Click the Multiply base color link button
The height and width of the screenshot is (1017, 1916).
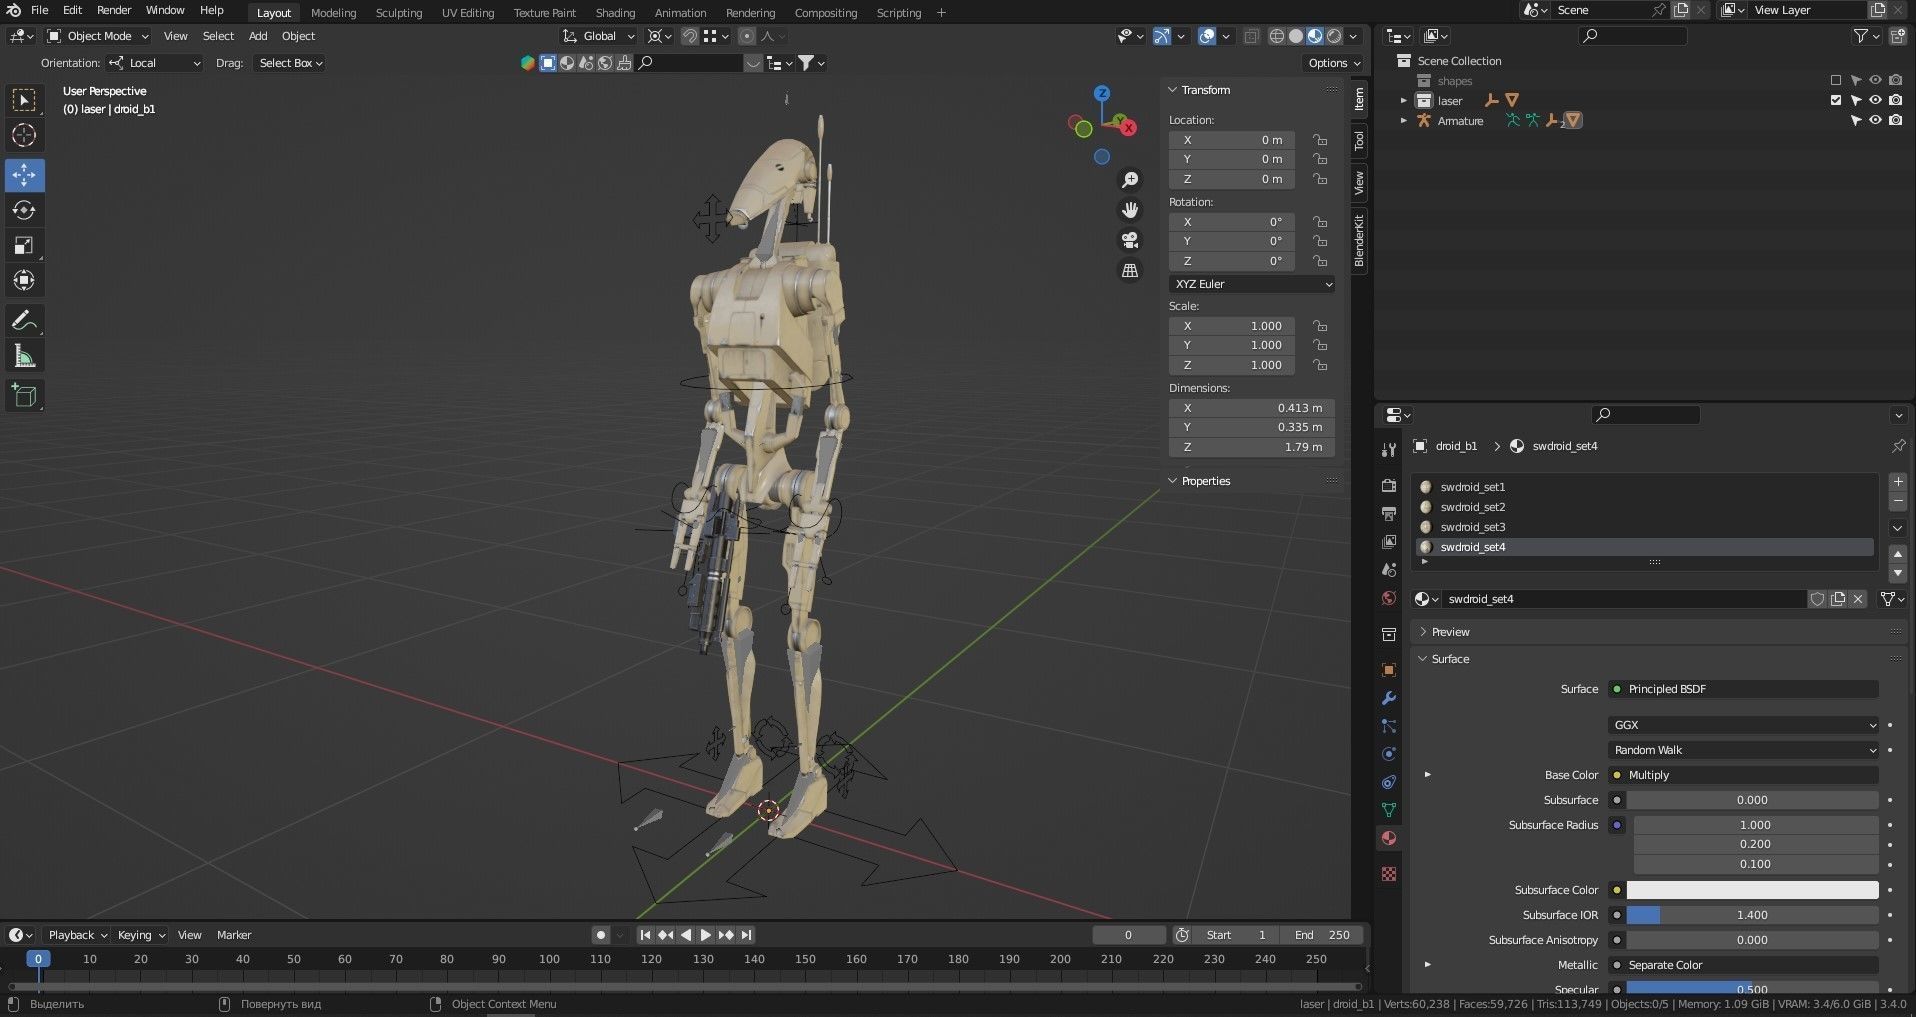pyautogui.click(x=1745, y=775)
